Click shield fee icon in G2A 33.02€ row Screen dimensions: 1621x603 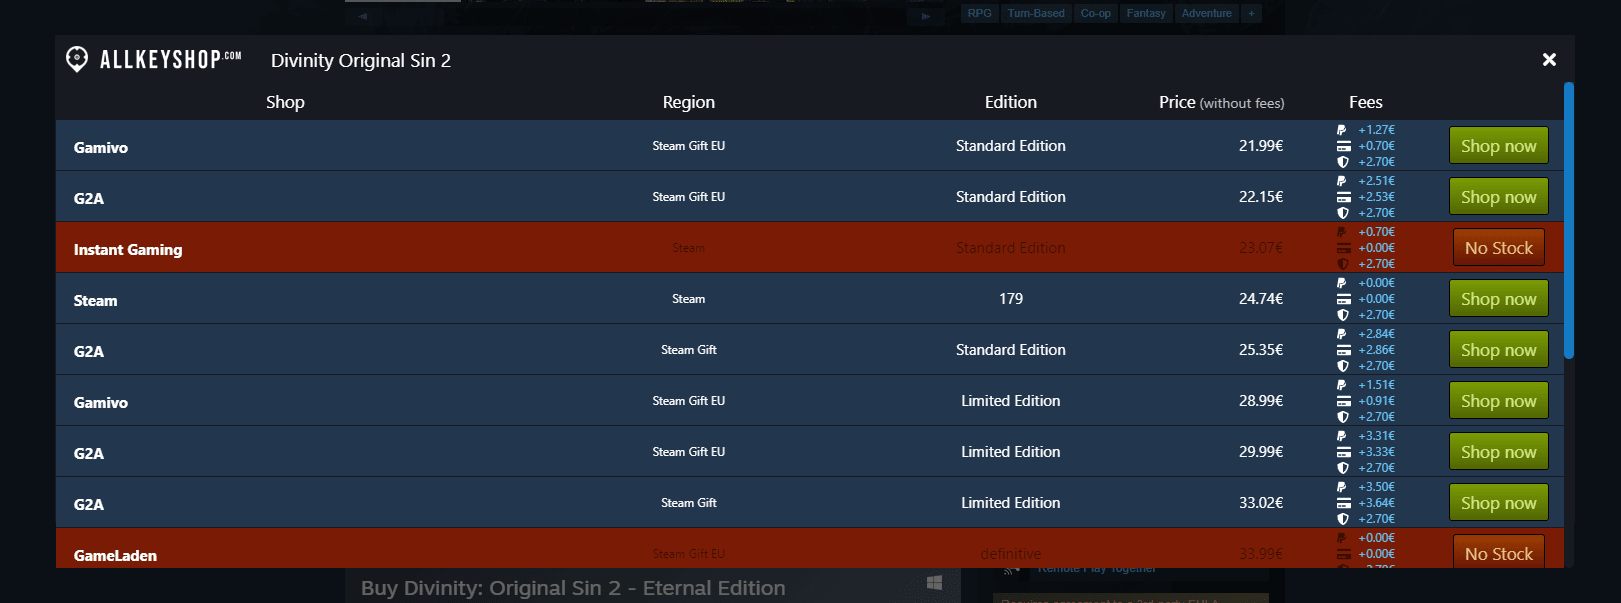pyautogui.click(x=1343, y=519)
